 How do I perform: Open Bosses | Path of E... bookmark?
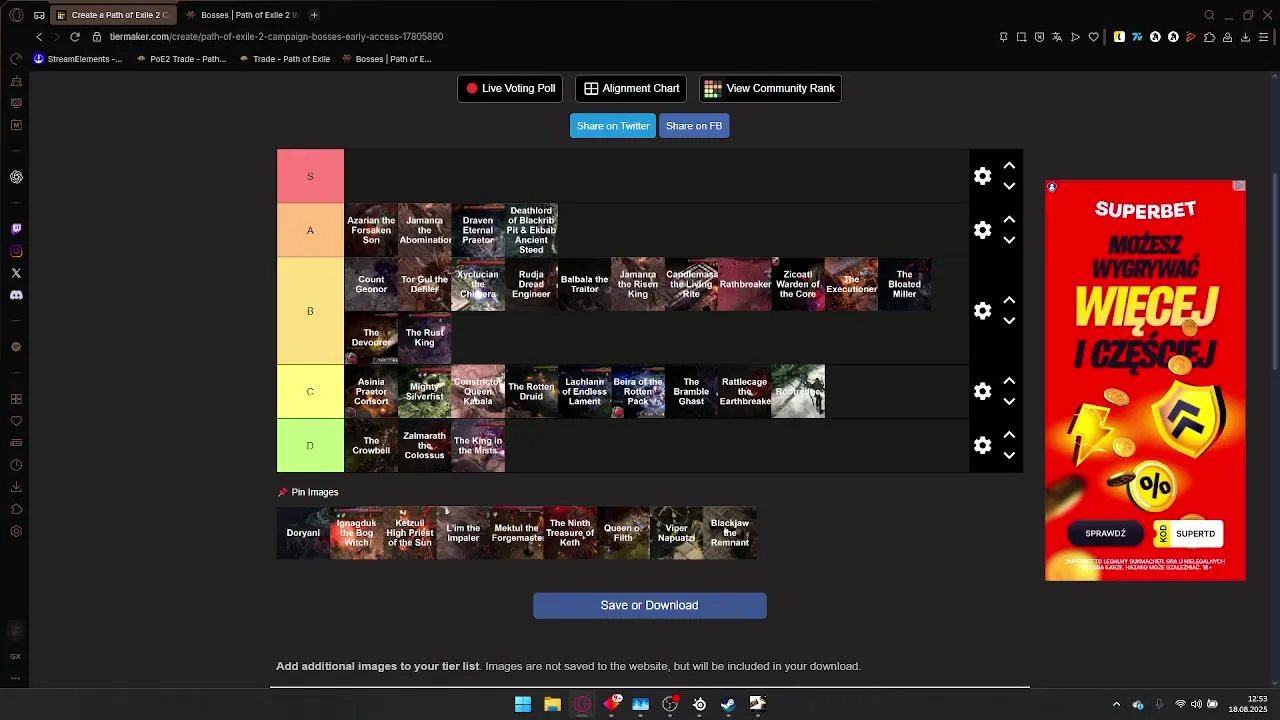pyautogui.click(x=386, y=59)
